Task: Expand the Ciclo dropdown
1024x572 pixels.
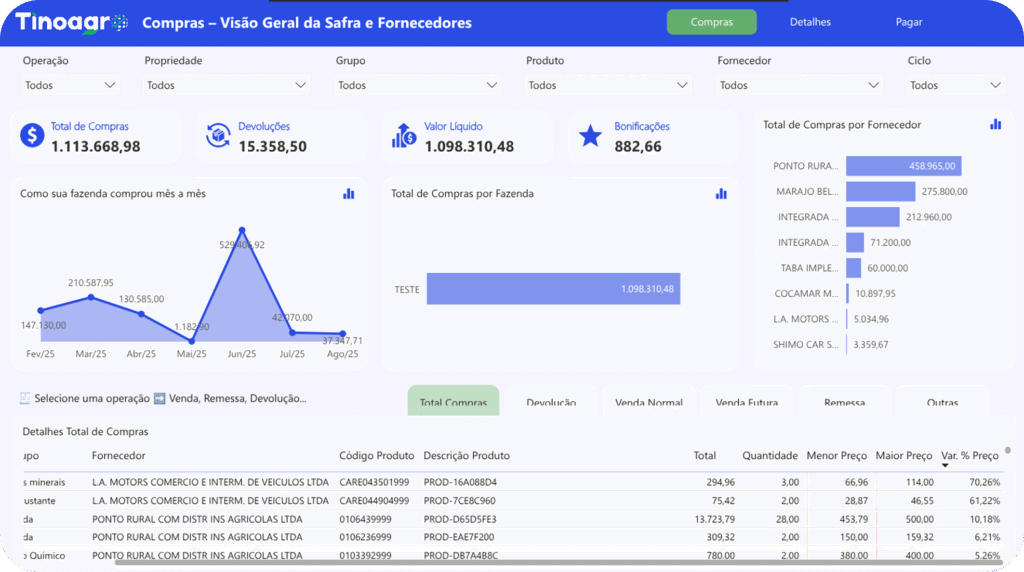Action: tap(955, 86)
